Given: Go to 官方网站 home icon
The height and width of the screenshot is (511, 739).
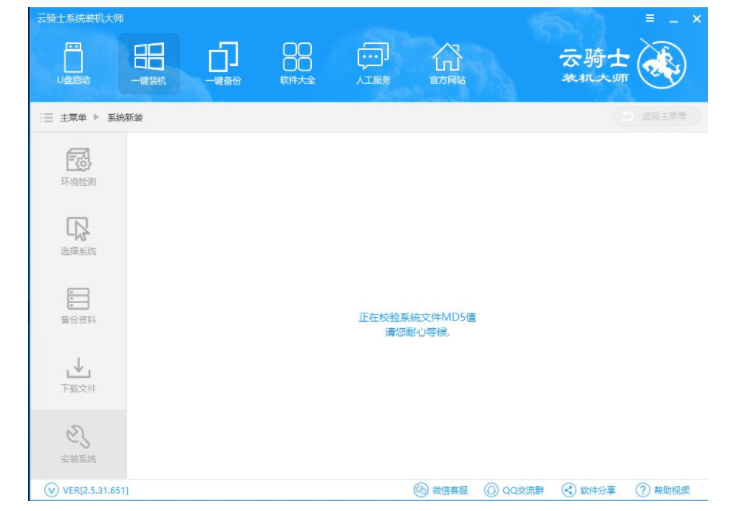Looking at the screenshot, I should click(447, 63).
